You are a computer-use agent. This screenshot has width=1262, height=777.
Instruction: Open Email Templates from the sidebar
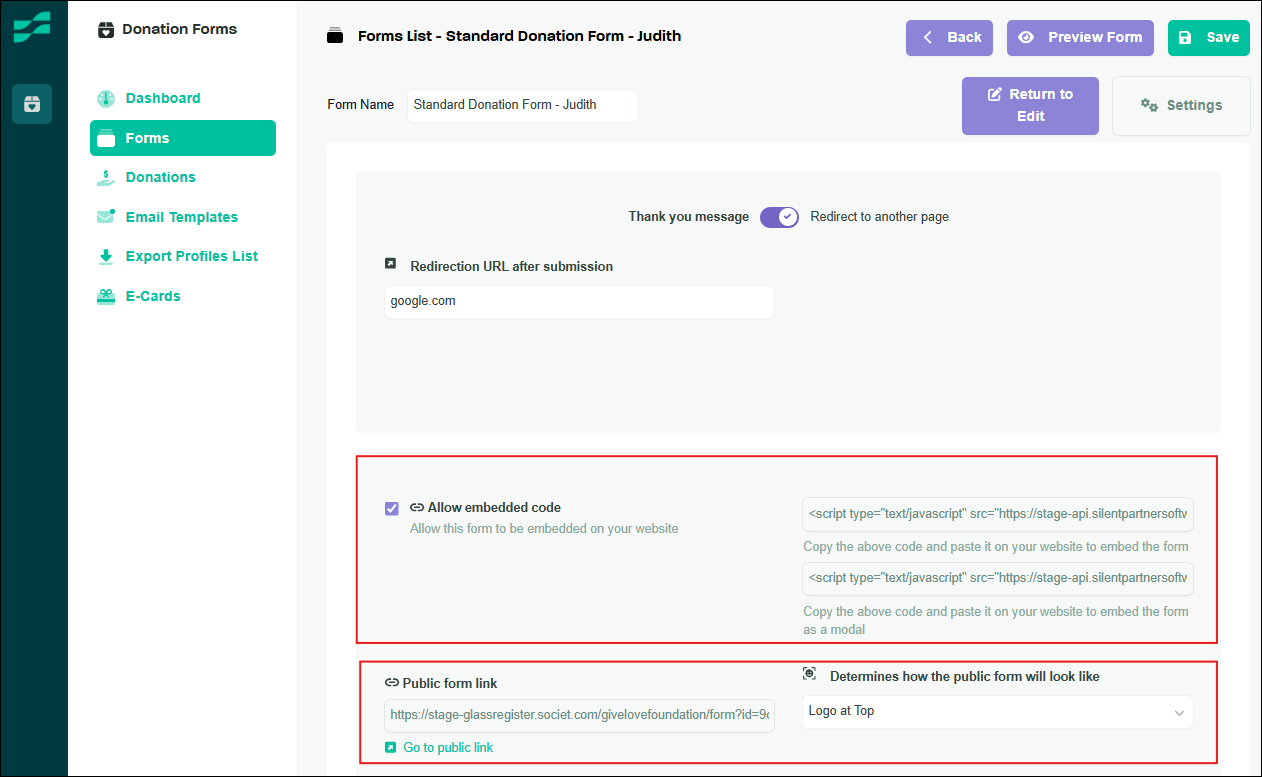[x=181, y=217]
